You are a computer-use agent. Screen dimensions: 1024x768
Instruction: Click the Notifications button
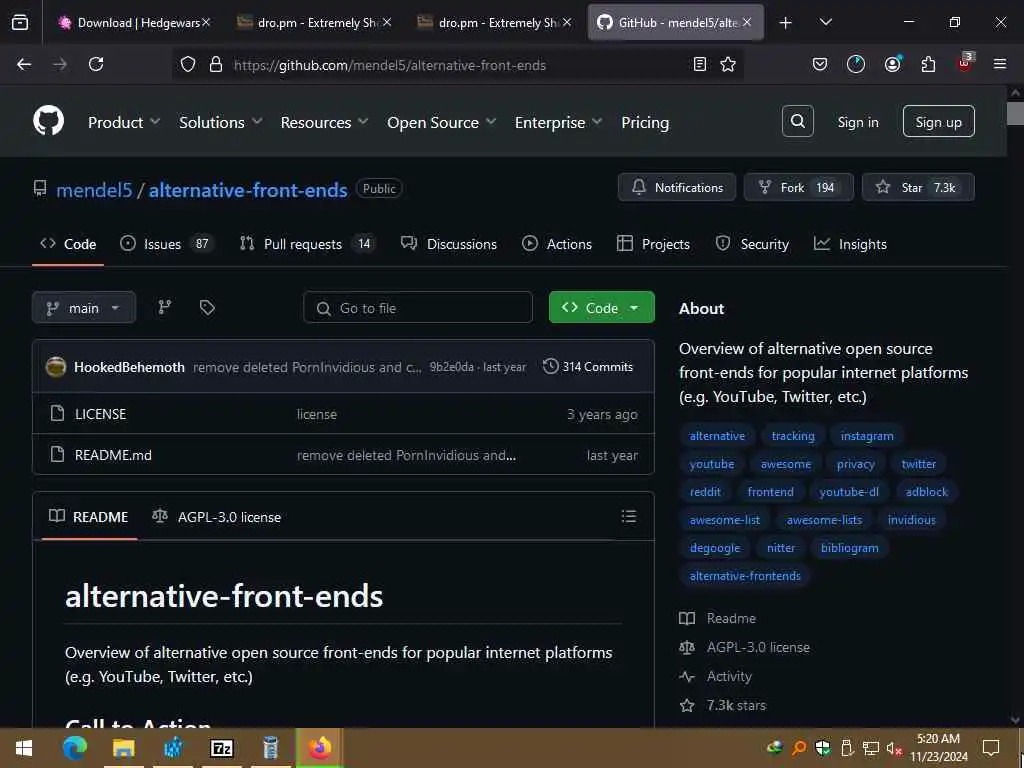[677, 187]
